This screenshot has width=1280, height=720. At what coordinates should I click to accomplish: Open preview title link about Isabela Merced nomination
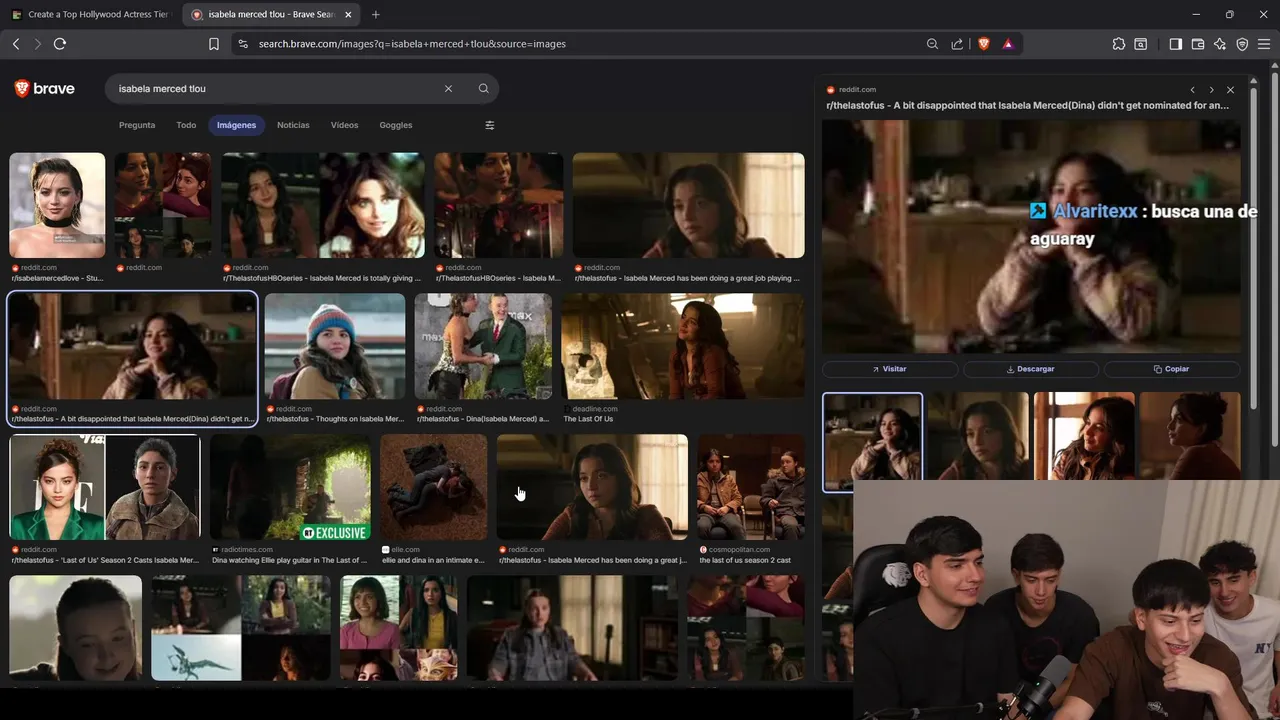(x=1027, y=105)
